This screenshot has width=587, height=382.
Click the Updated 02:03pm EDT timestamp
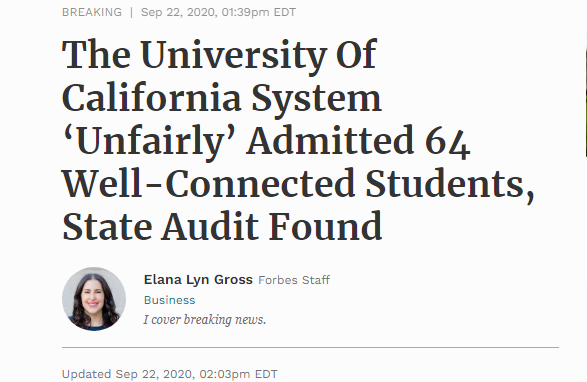pos(170,374)
